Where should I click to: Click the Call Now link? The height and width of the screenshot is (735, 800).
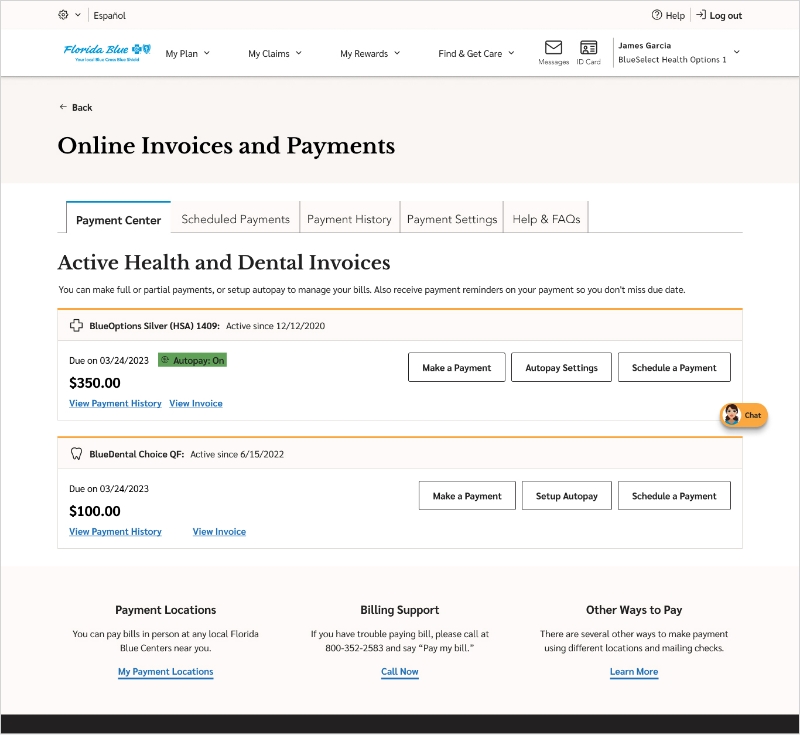(399, 672)
